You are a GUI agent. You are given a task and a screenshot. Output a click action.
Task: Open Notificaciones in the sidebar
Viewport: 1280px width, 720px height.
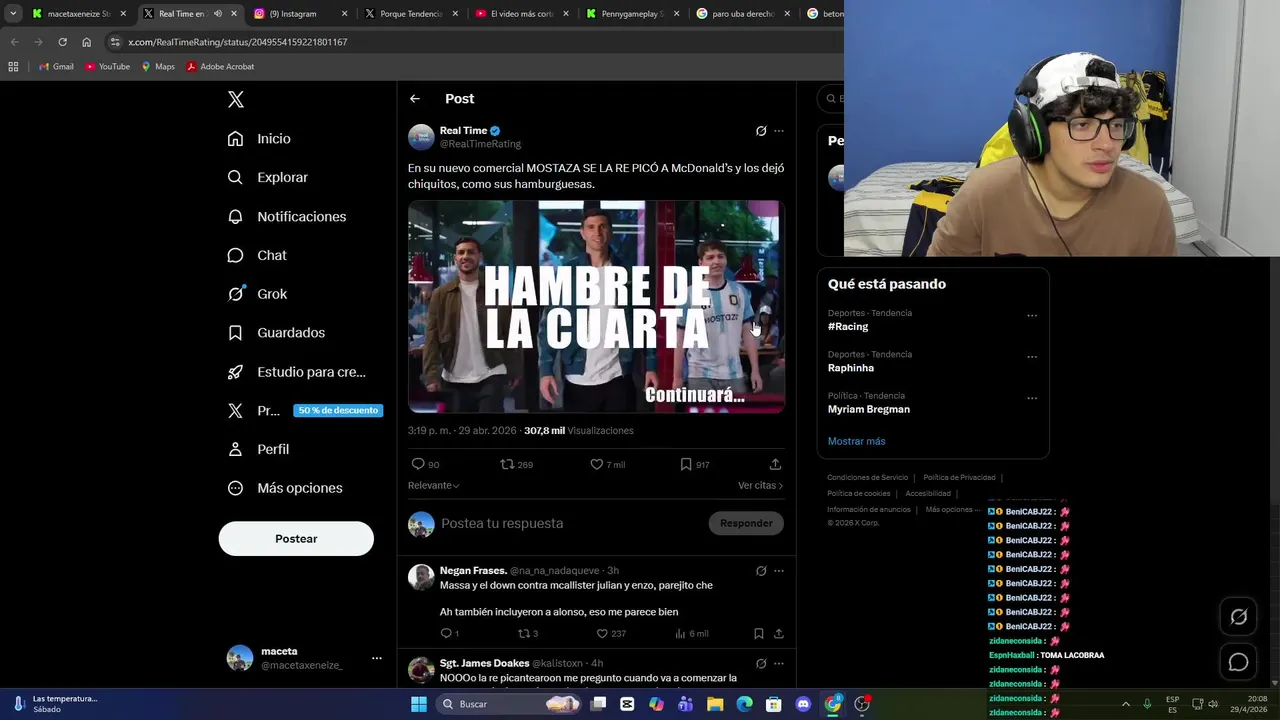(287, 216)
